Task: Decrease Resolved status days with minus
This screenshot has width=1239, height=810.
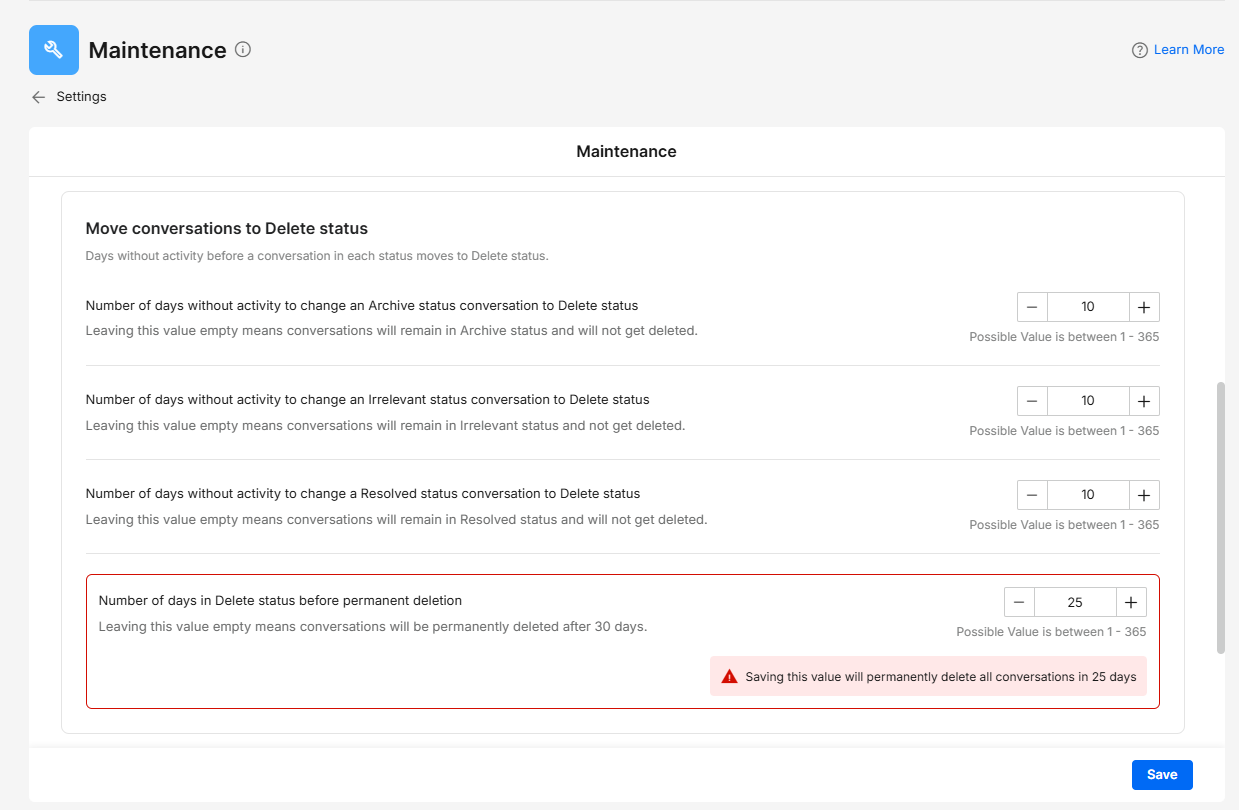Action: point(1032,495)
